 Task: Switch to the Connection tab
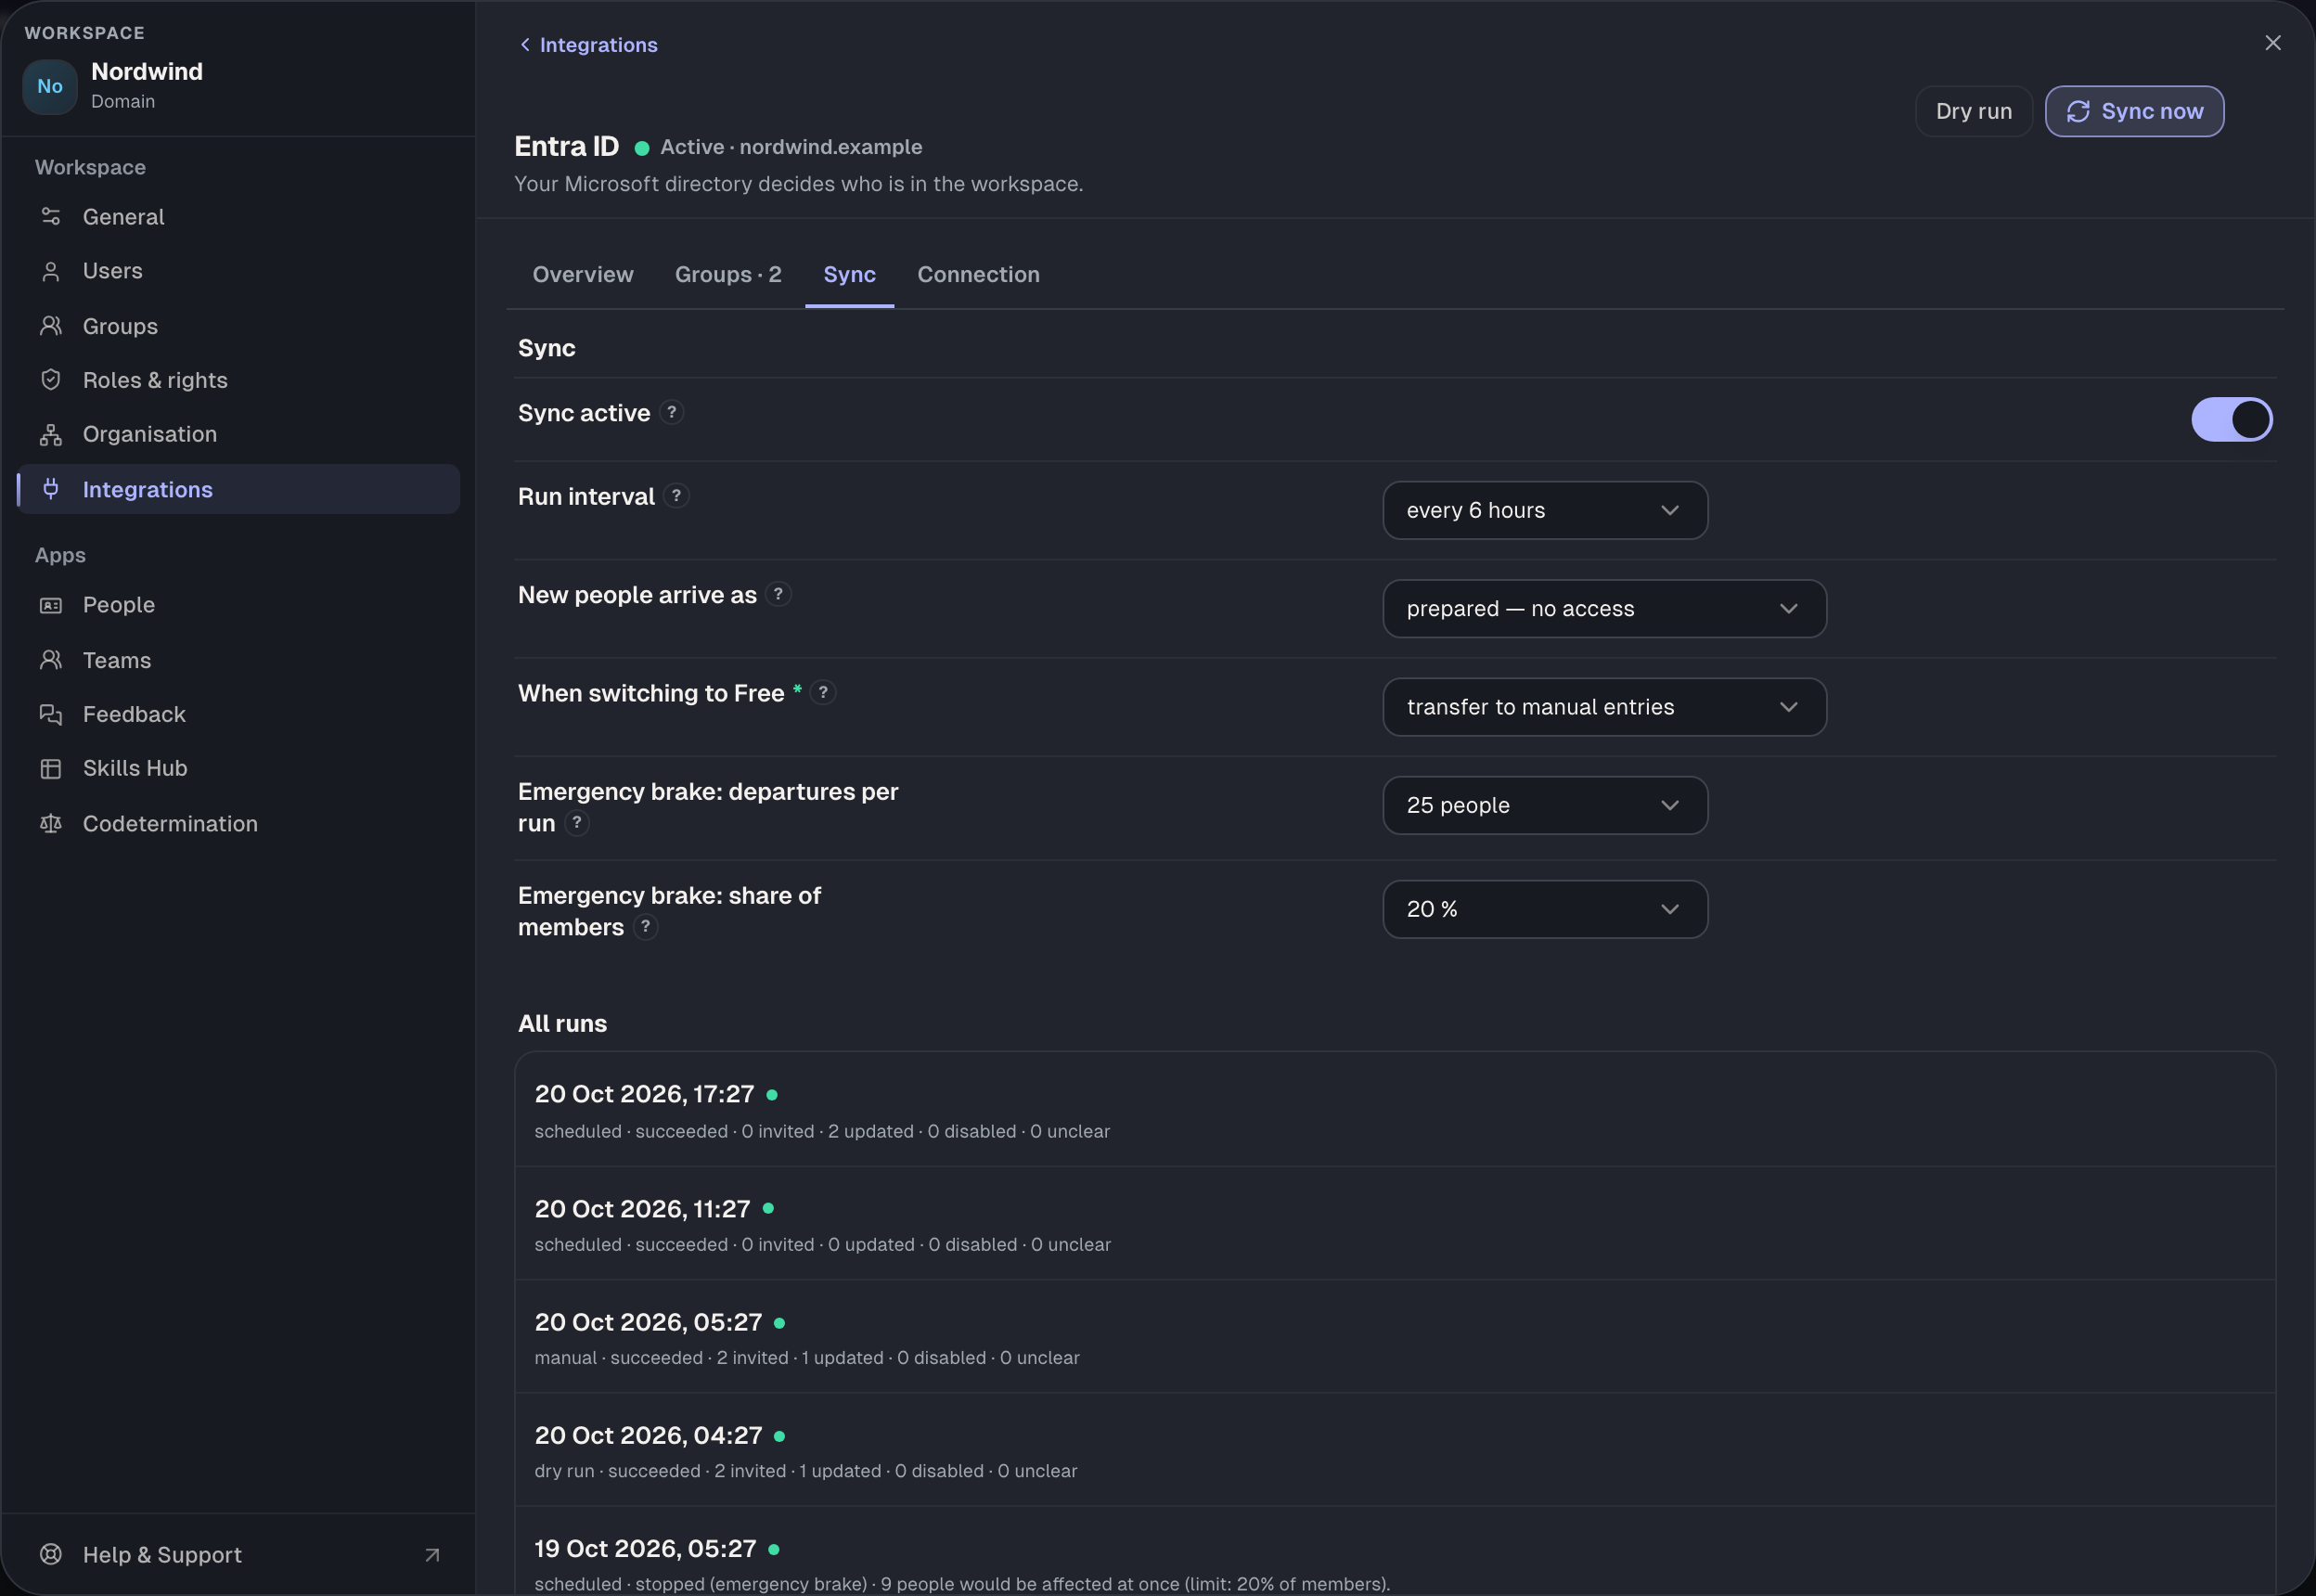tap(978, 274)
